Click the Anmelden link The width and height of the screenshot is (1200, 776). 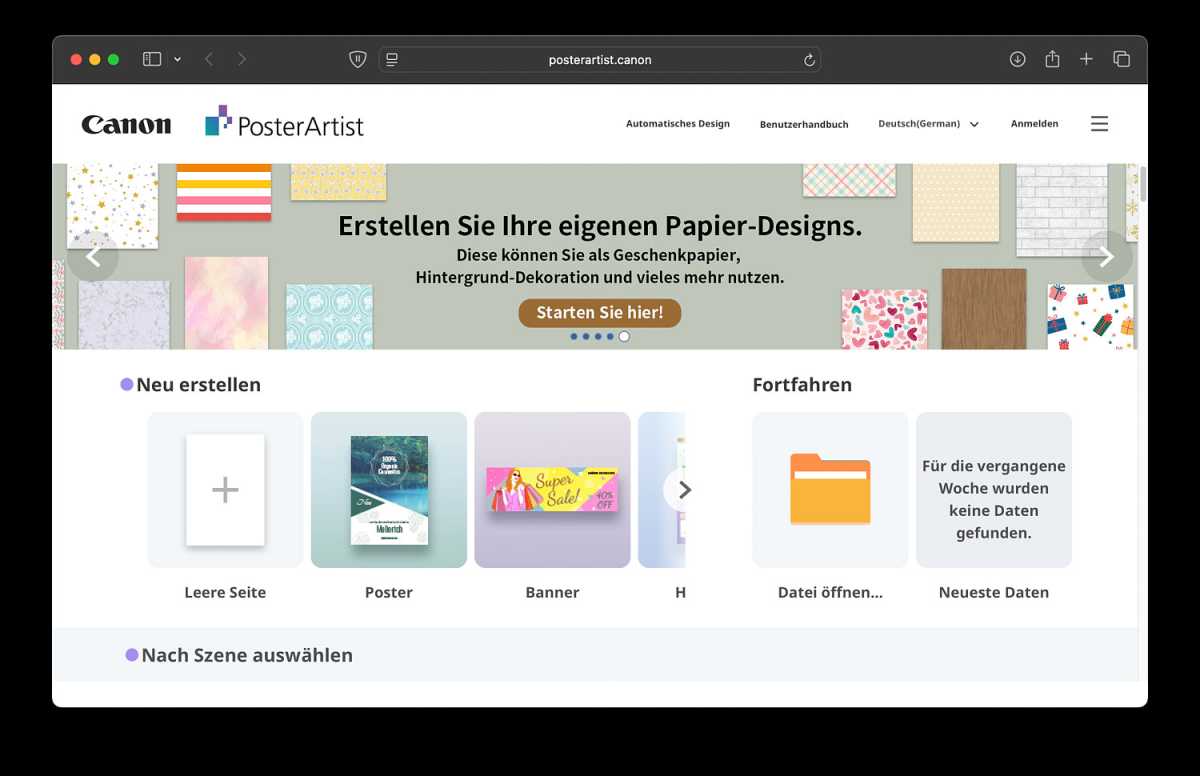(1034, 124)
